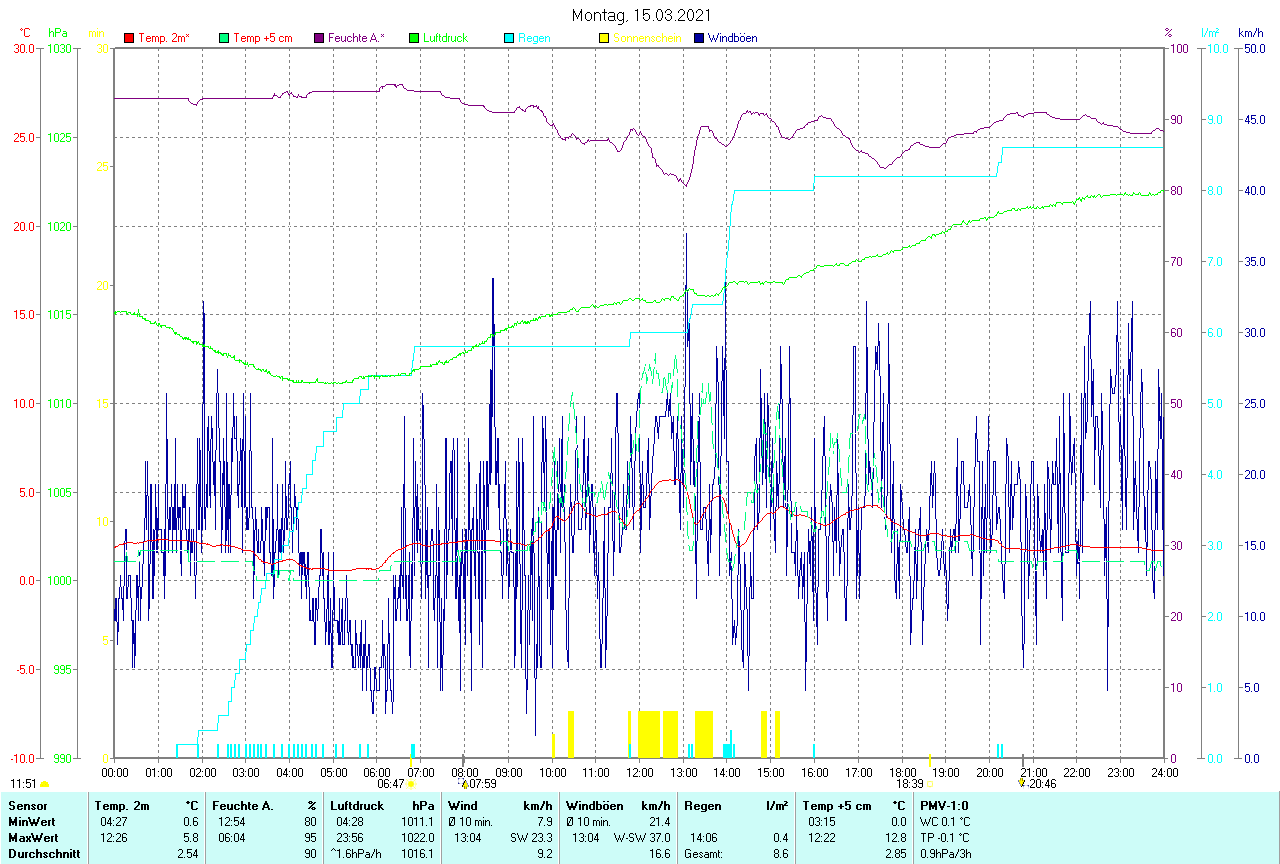Click the maximum temperature value '5.8'
This screenshot has width=1280, height=864.
click(x=191, y=838)
